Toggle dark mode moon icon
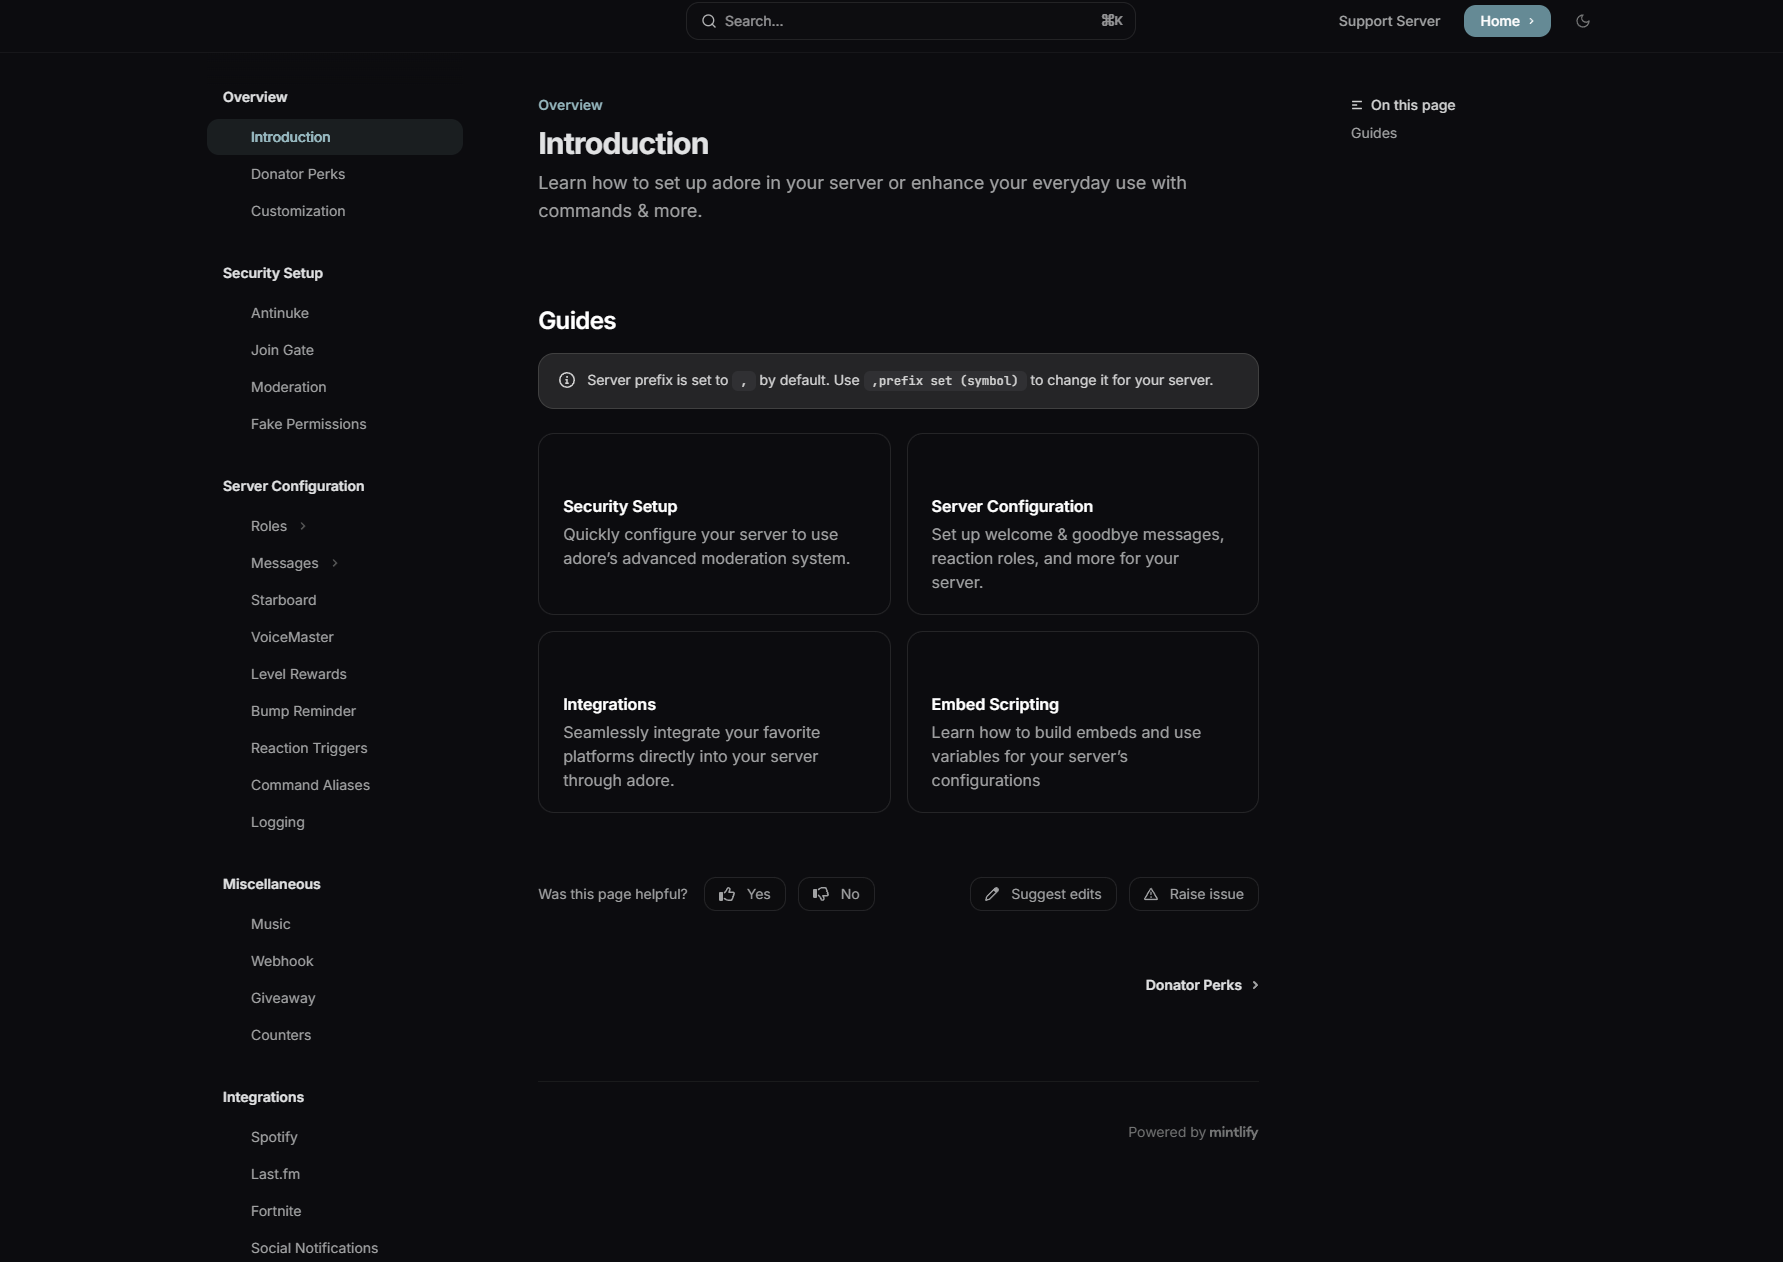 coord(1583,21)
